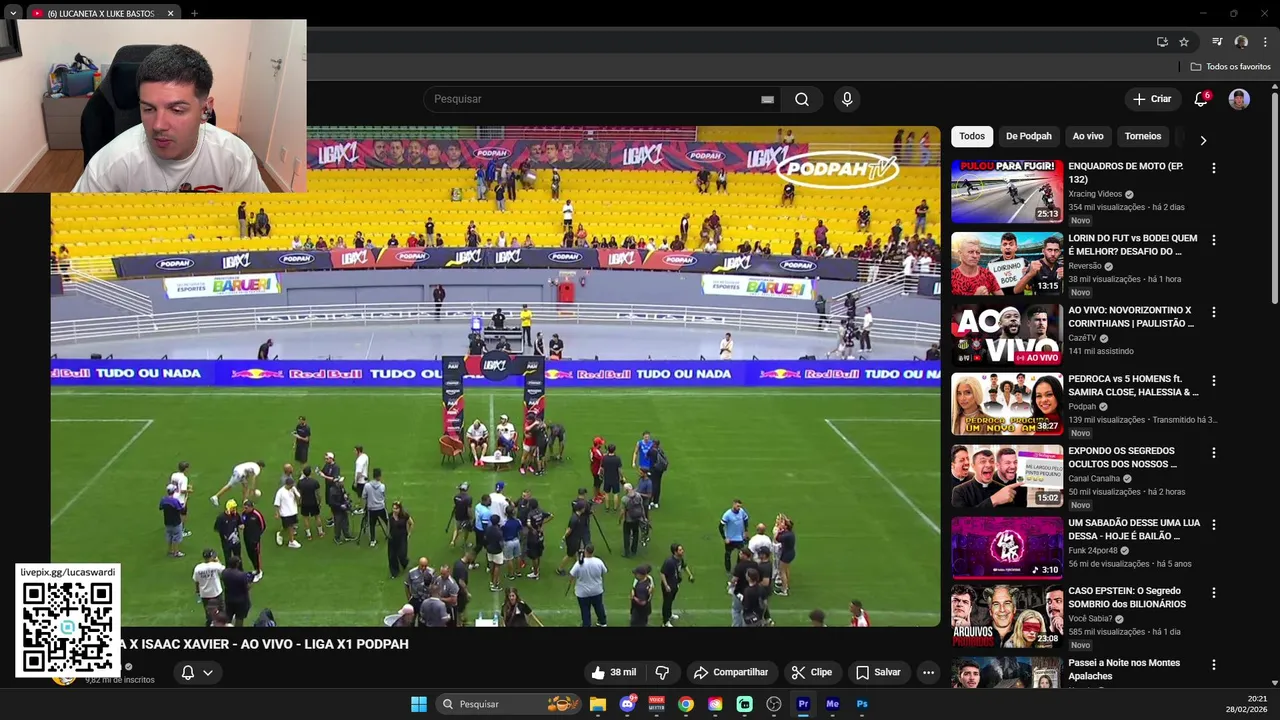Click the Xracing Videos channel name
Screen dimensions: 1280x720
[x=1095, y=194]
